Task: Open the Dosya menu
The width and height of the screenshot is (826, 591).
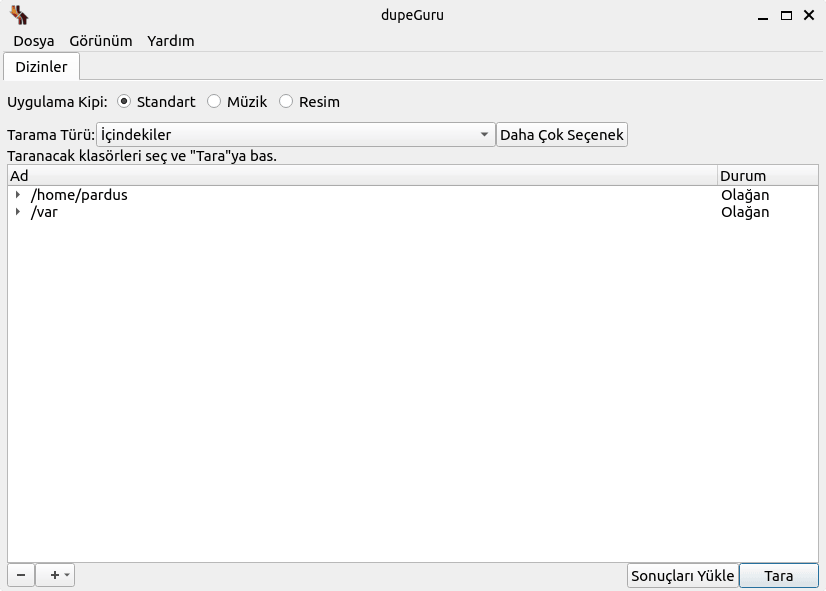Action: pyautogui.click(x=34, y=41)
